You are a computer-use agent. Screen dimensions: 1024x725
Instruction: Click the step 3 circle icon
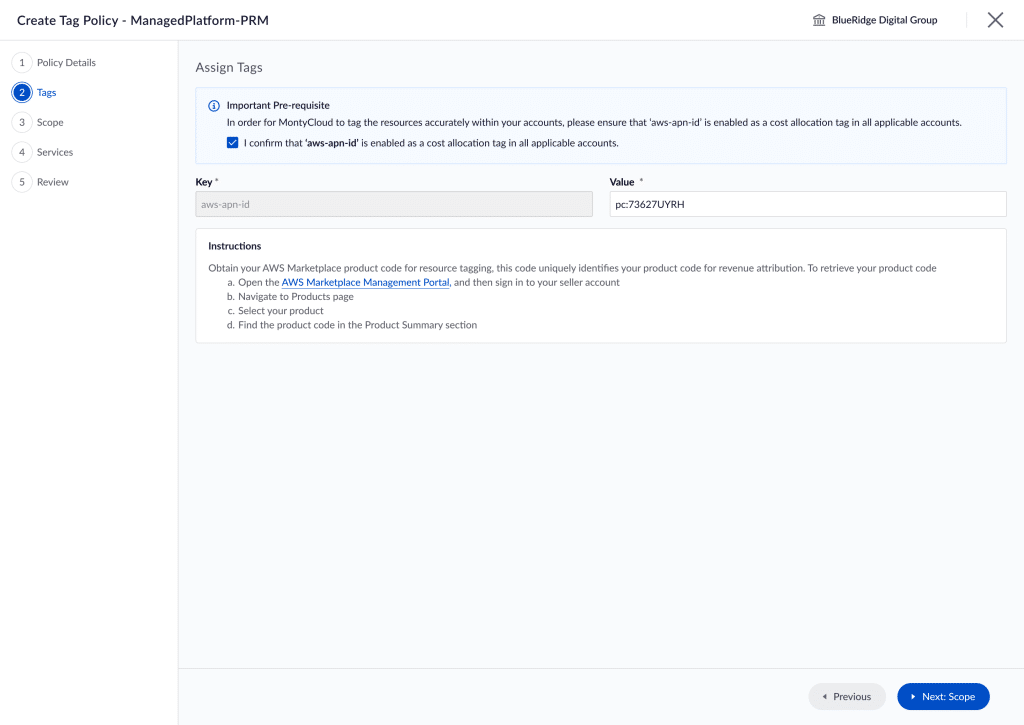[x=22, y=122]
